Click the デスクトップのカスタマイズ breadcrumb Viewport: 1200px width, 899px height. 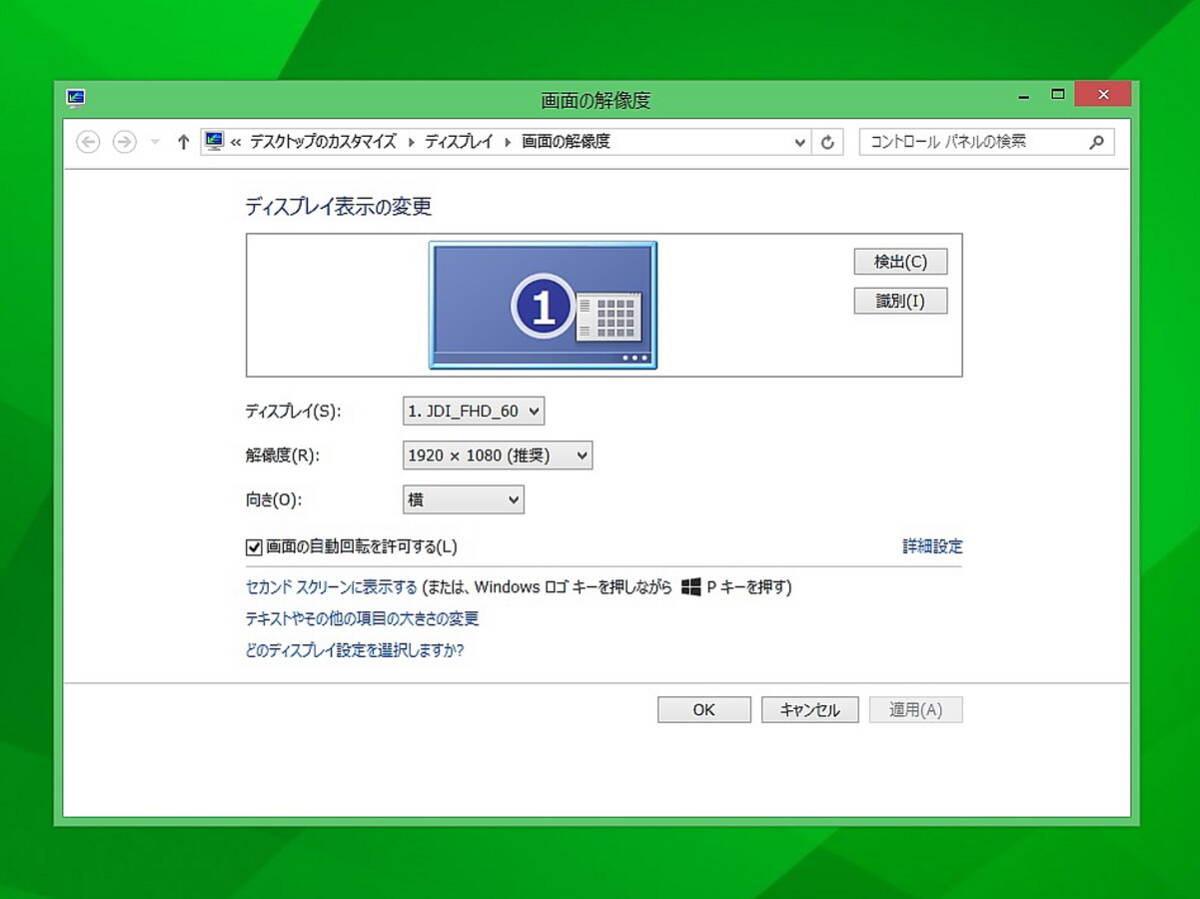point(323,142)
